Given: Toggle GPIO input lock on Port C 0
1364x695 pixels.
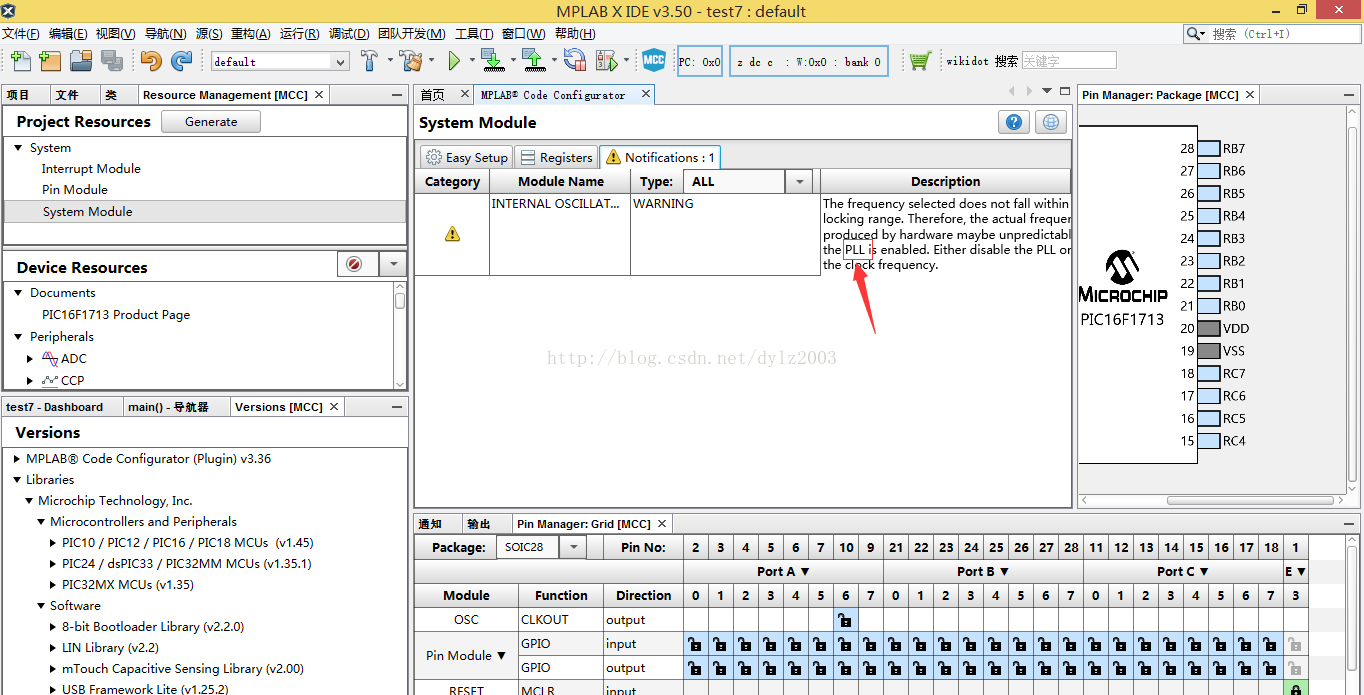Looking at the screenshot, I should [1095, 644].
